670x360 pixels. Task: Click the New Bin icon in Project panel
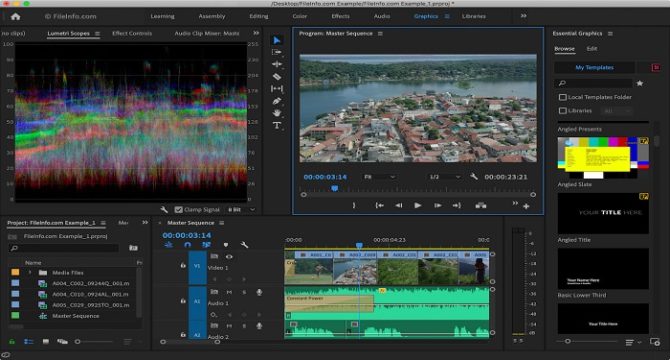(133, 248)
